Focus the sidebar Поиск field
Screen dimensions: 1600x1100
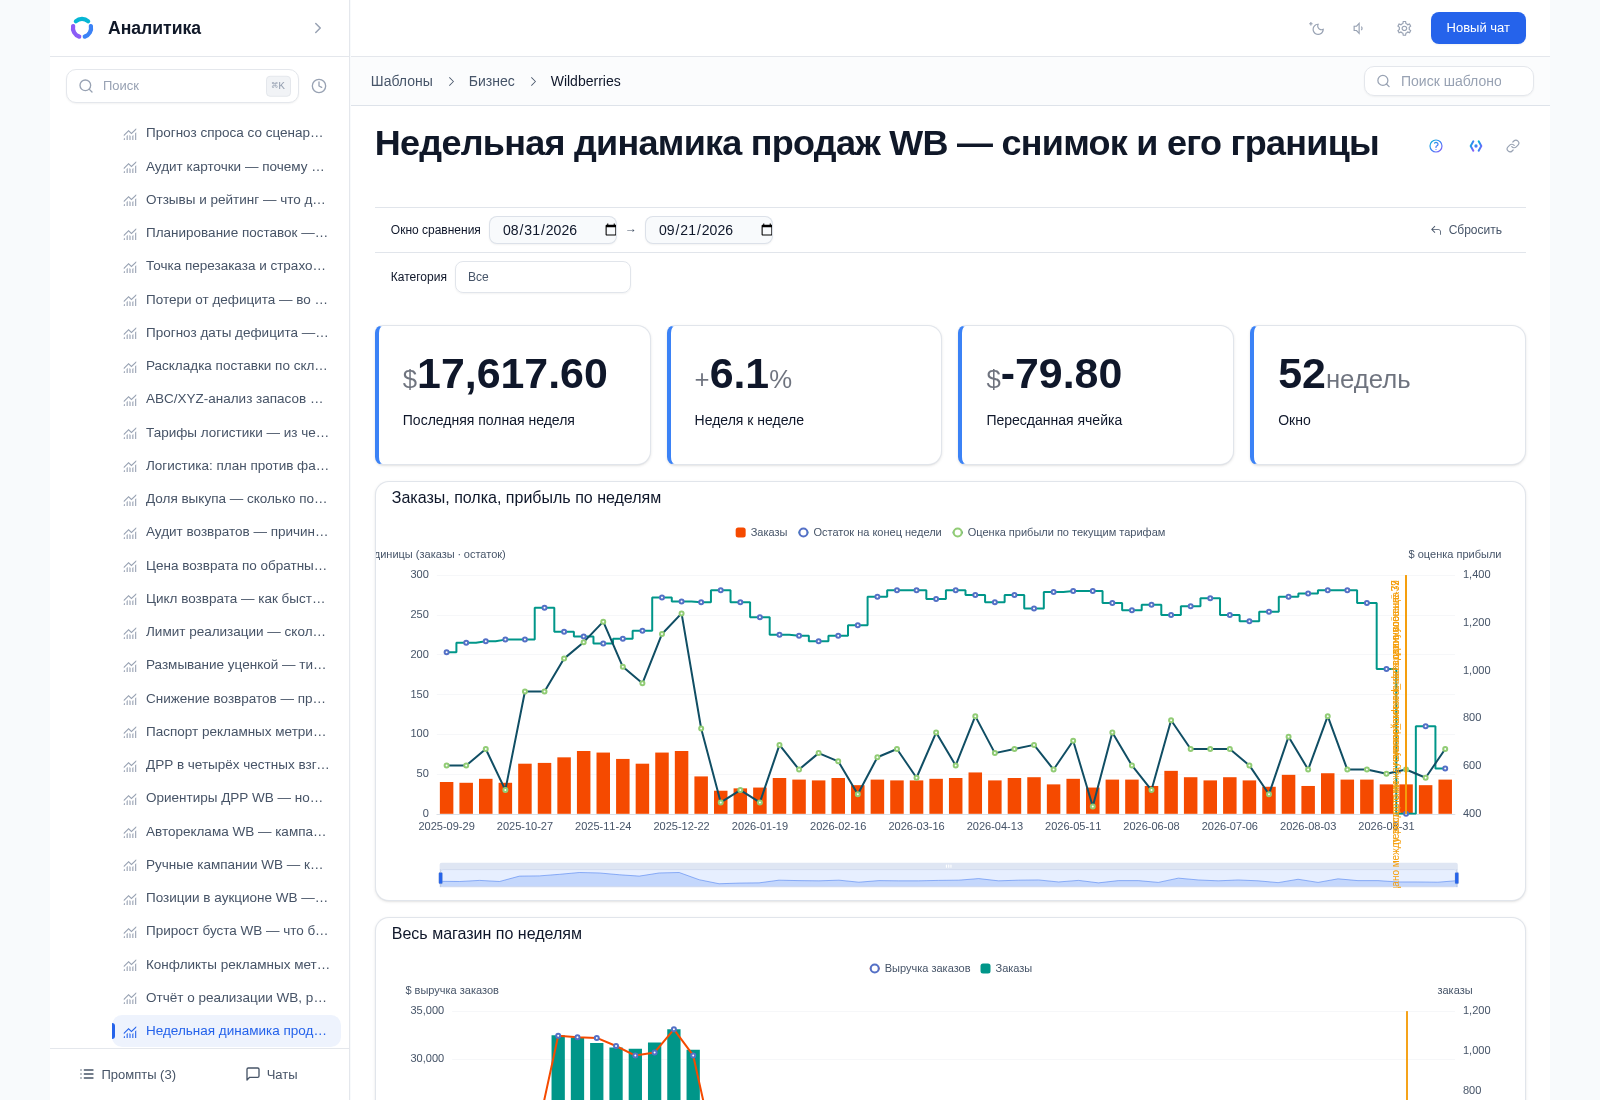coord(182,86)
